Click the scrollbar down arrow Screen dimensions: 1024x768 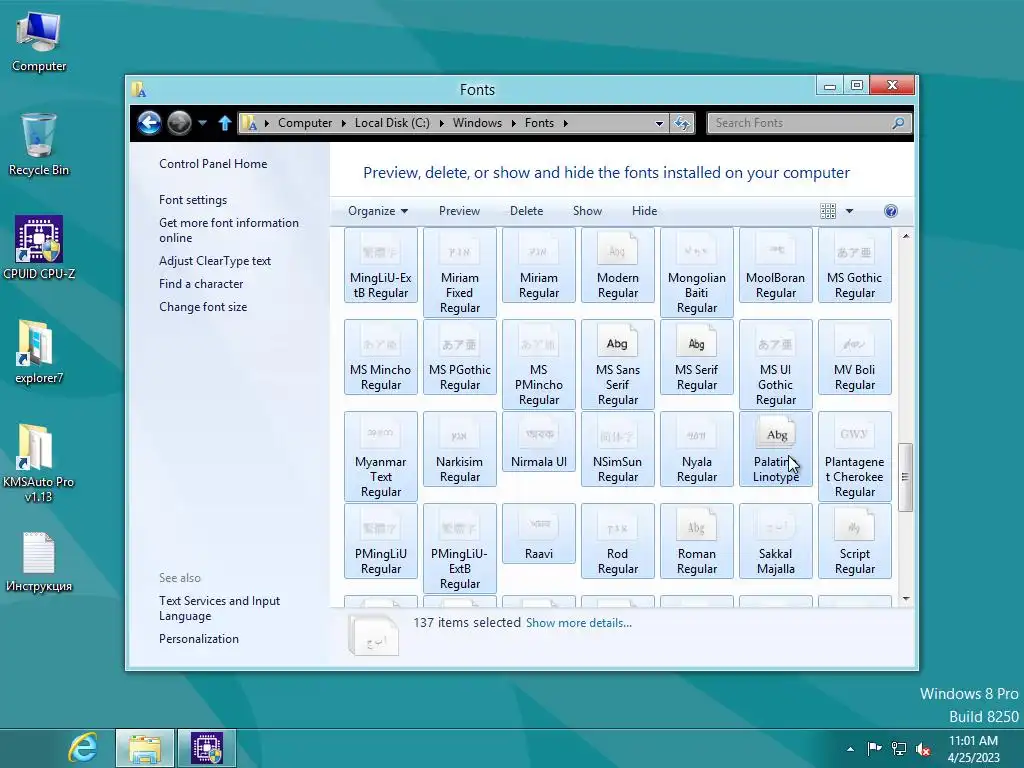tap(905, 598)
